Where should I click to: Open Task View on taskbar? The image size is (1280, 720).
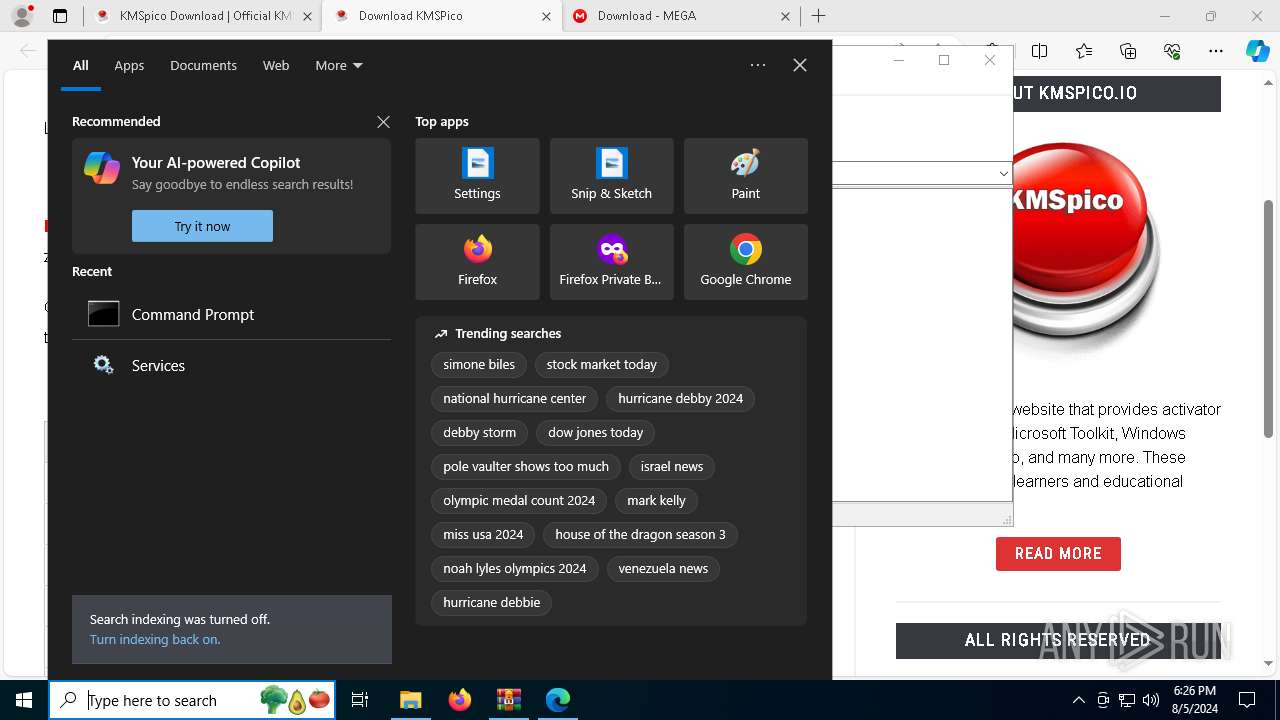(360, 700)
